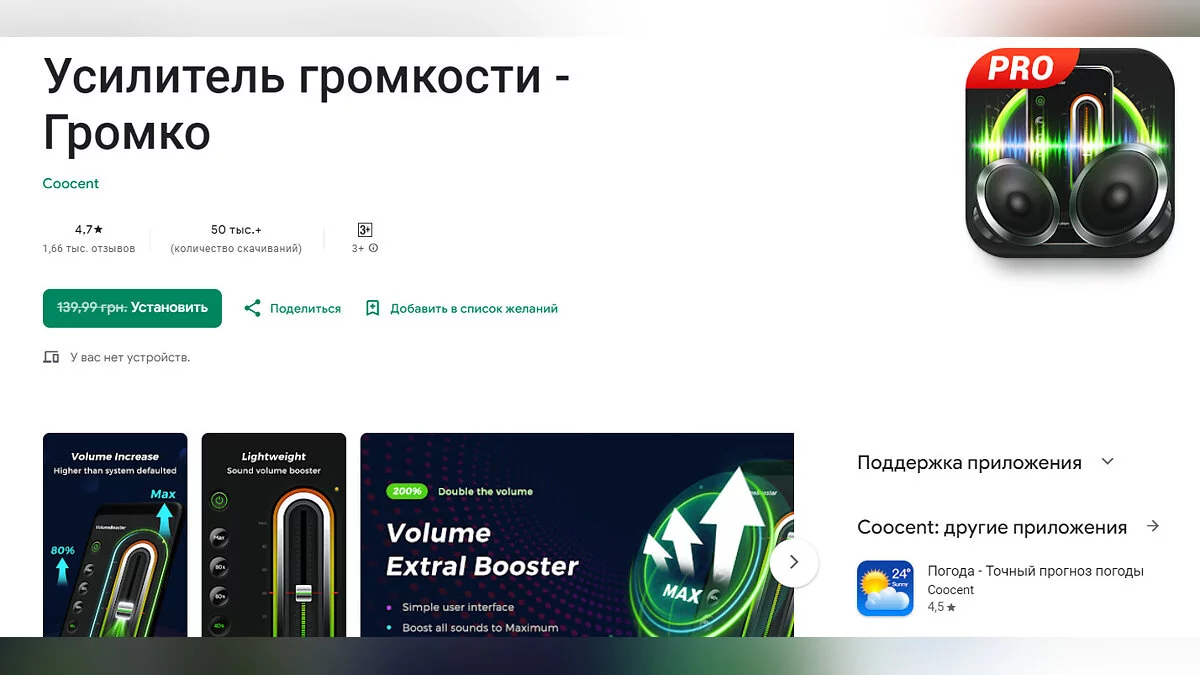
Task: Click the 50 тыс.+ downloads count
Action: 236,230
